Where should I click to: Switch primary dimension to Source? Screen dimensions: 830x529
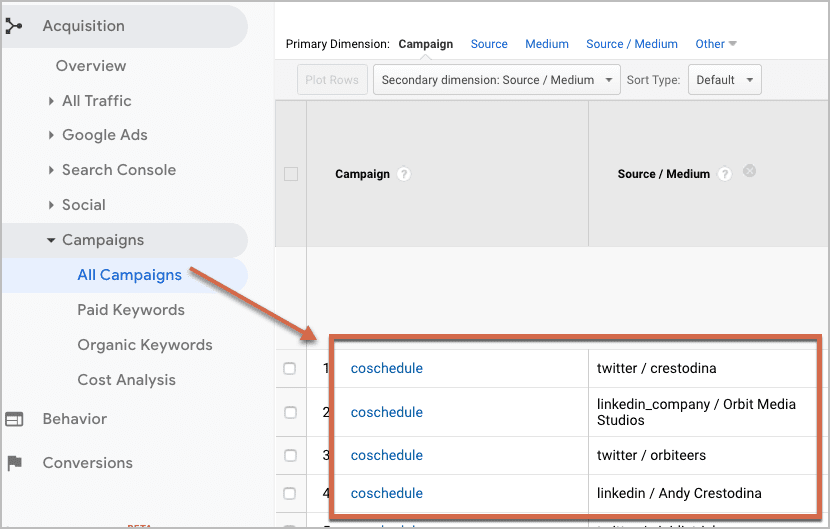[489, 44]
